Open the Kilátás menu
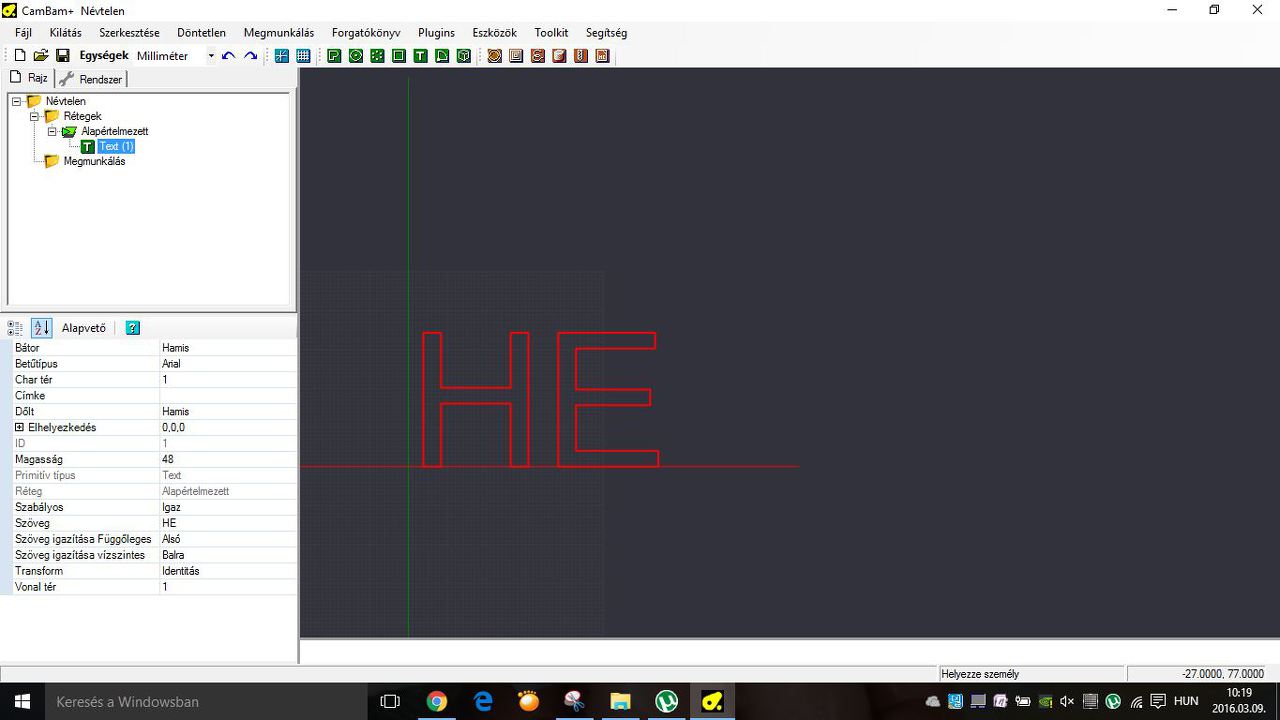The height and width of the screenshot is (720, 1280). 66,33
